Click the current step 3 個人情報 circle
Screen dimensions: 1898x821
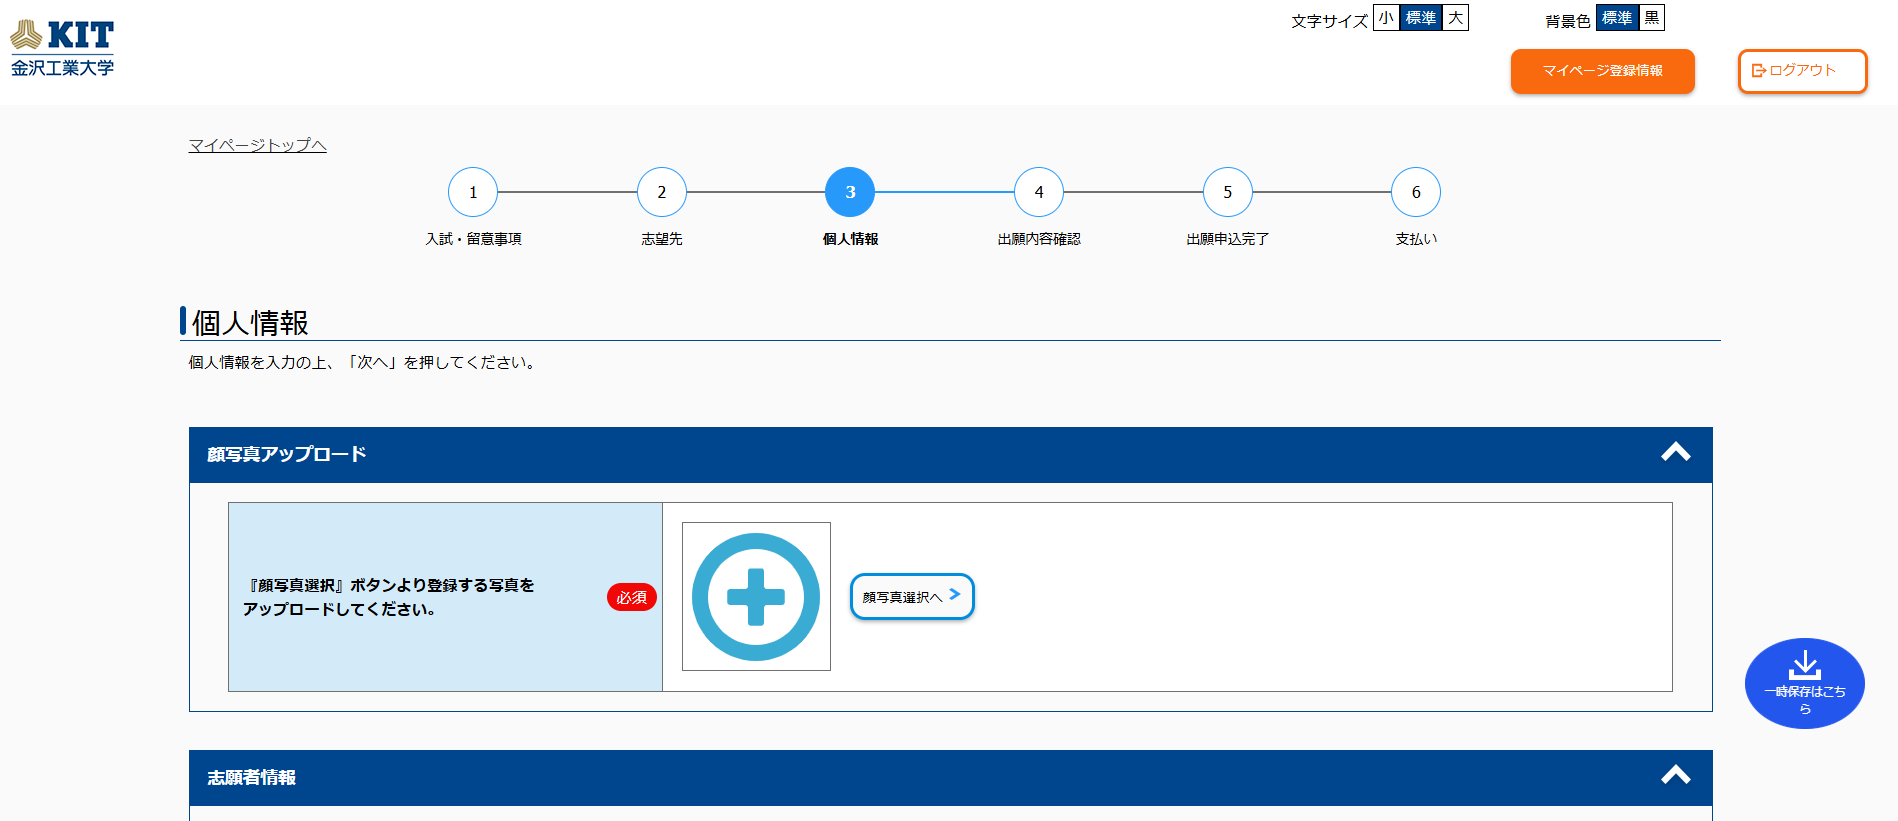click(x=850, y=192)
